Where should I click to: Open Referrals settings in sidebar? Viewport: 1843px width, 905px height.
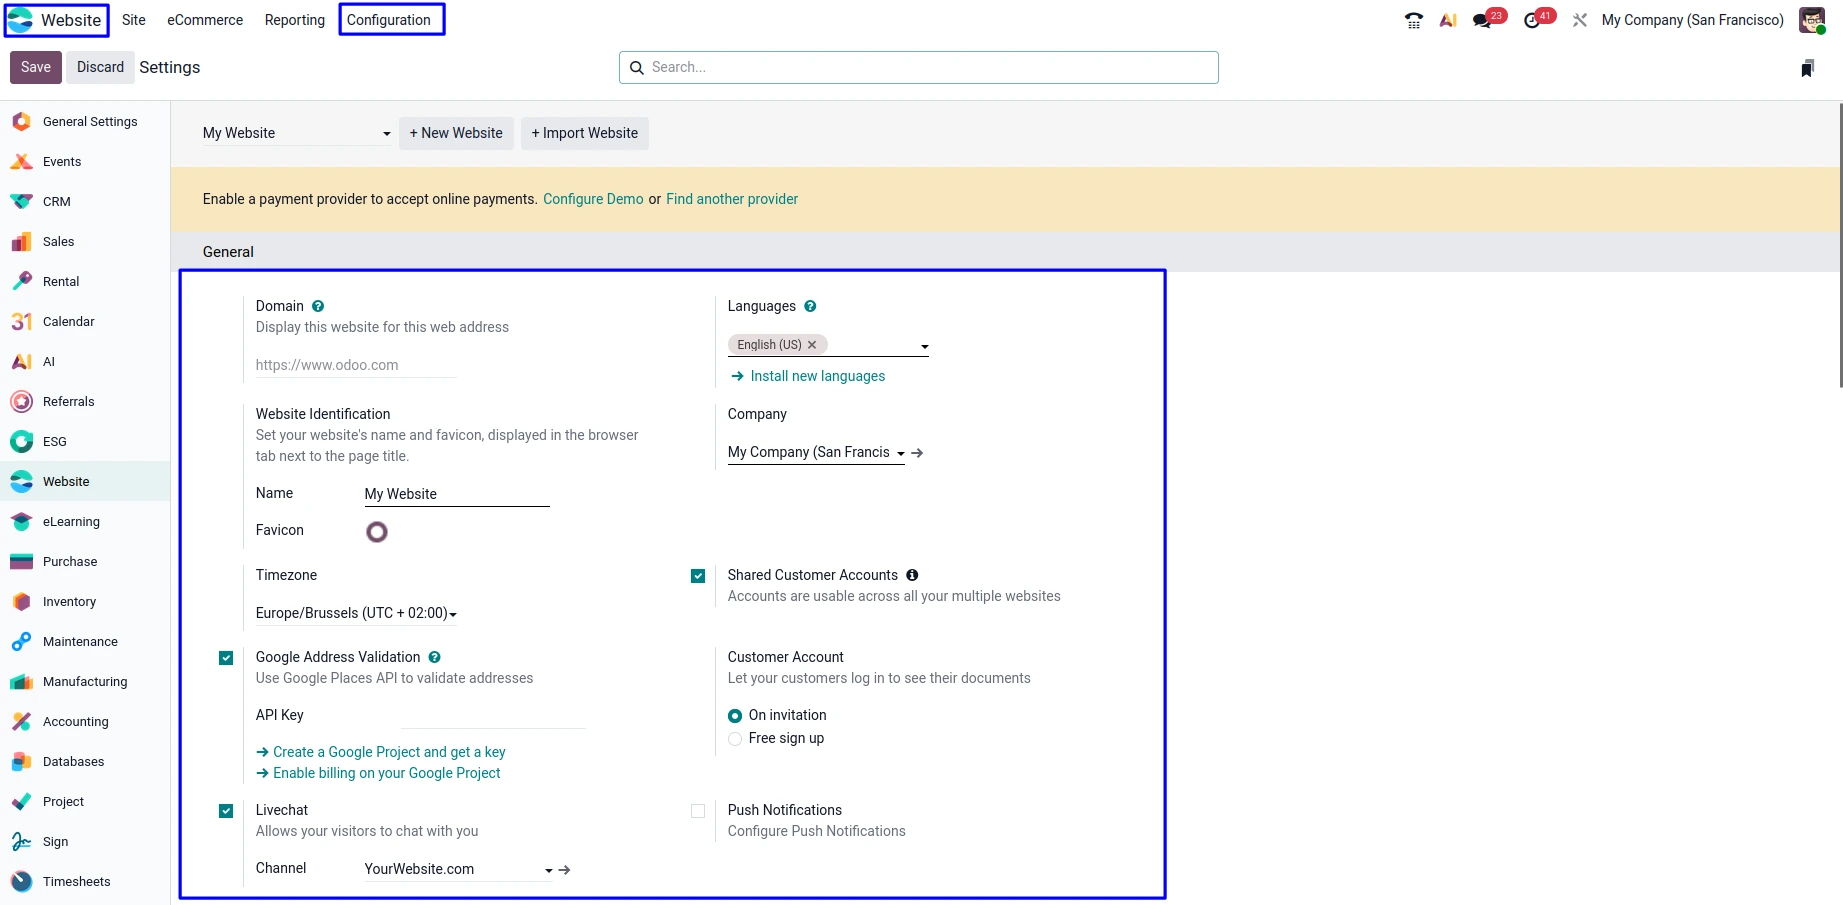pyautogui.click(x=85, y=401)
